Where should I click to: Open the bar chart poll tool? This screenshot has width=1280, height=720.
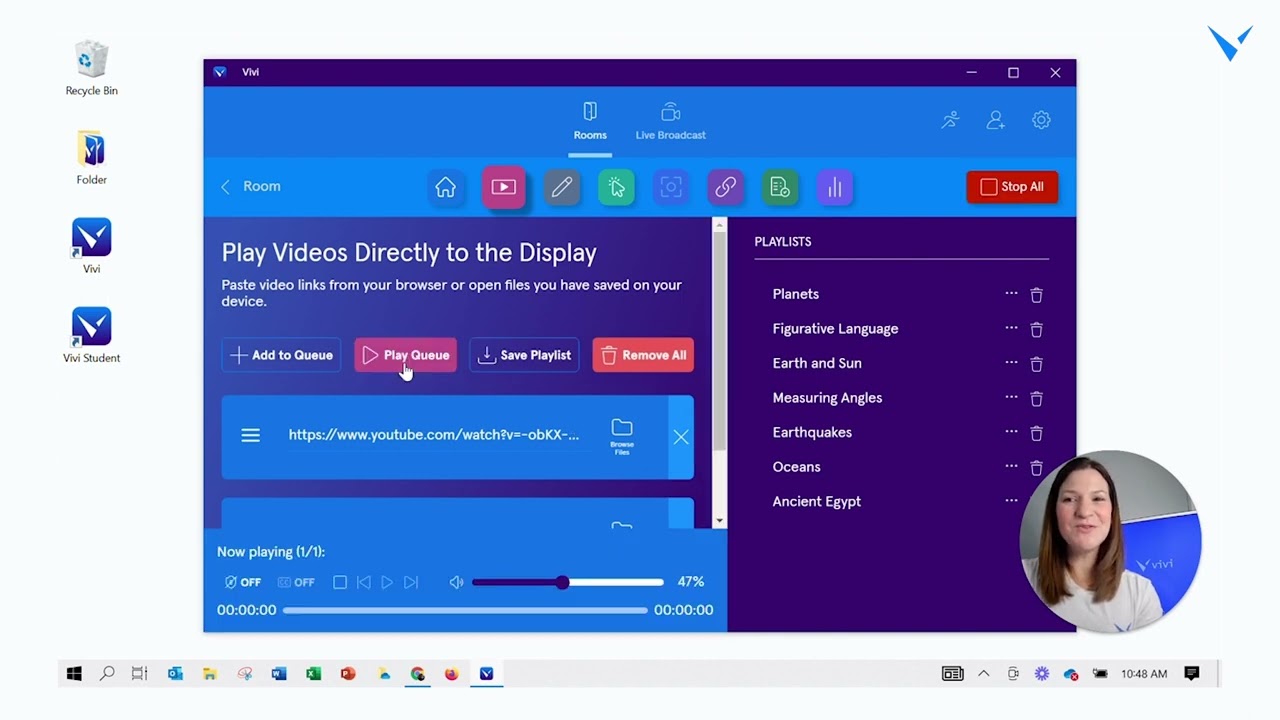coord(834,187)
